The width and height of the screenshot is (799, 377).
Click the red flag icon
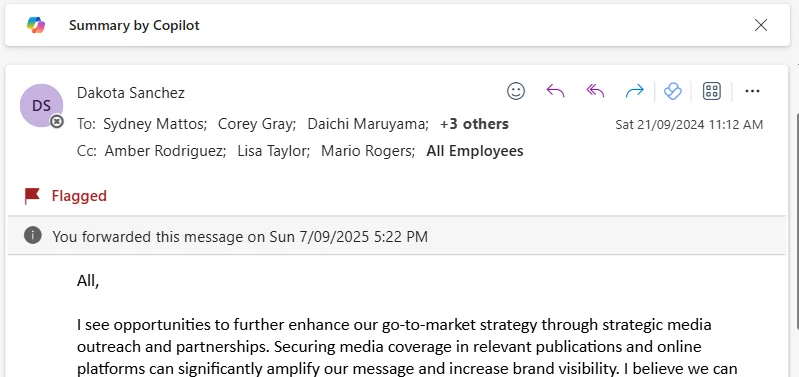[x=32, y=196]
